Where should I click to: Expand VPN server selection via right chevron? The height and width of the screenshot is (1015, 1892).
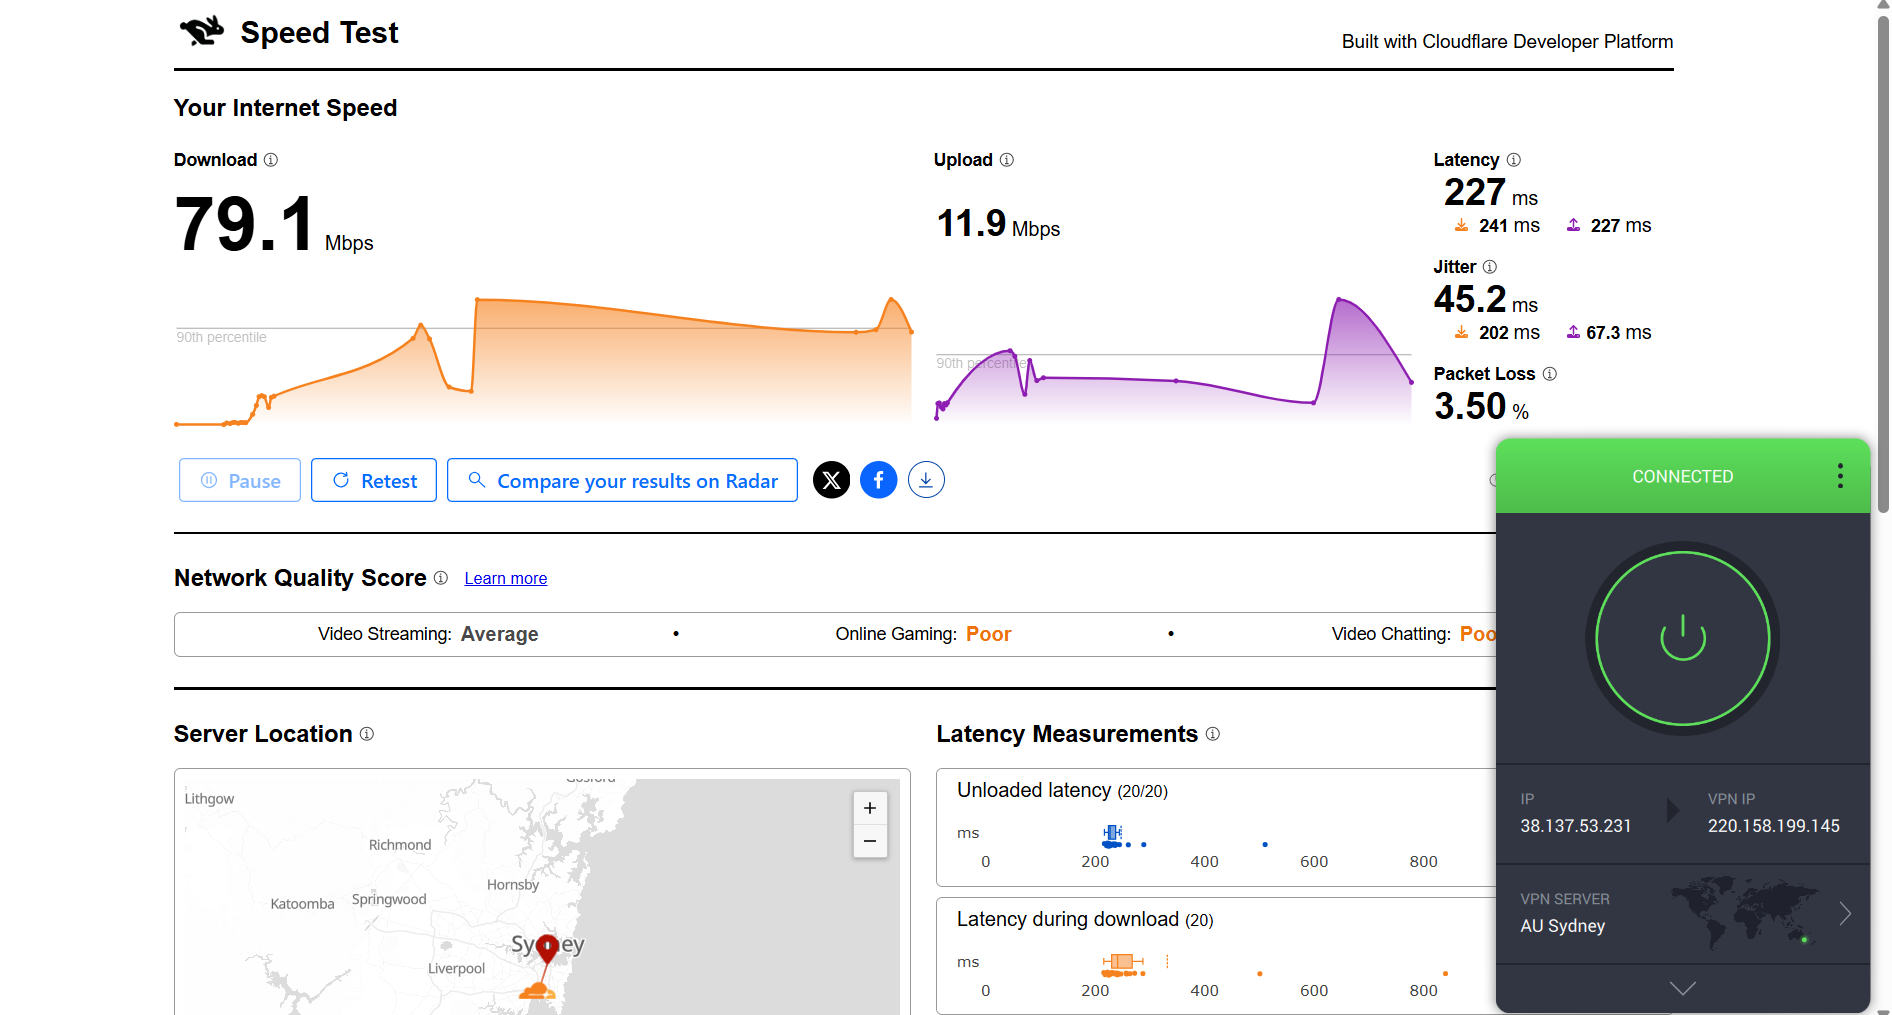pyautogui.click(x=1845, y=913)
